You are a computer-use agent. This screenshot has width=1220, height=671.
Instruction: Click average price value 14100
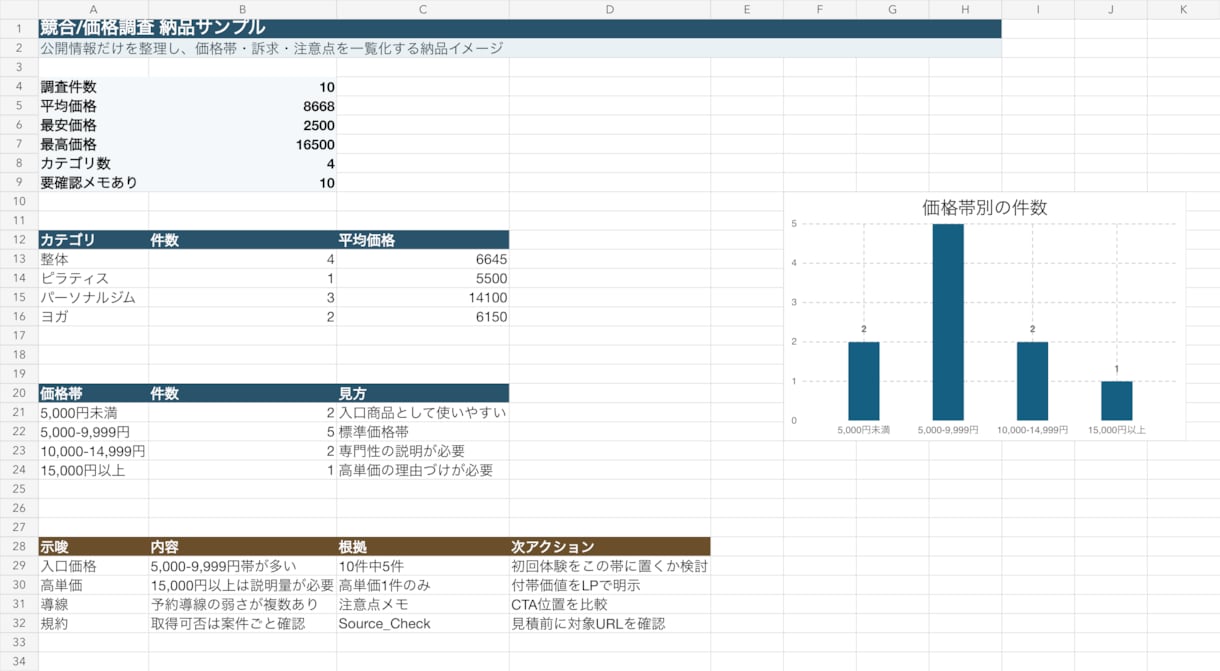(423, 297)
